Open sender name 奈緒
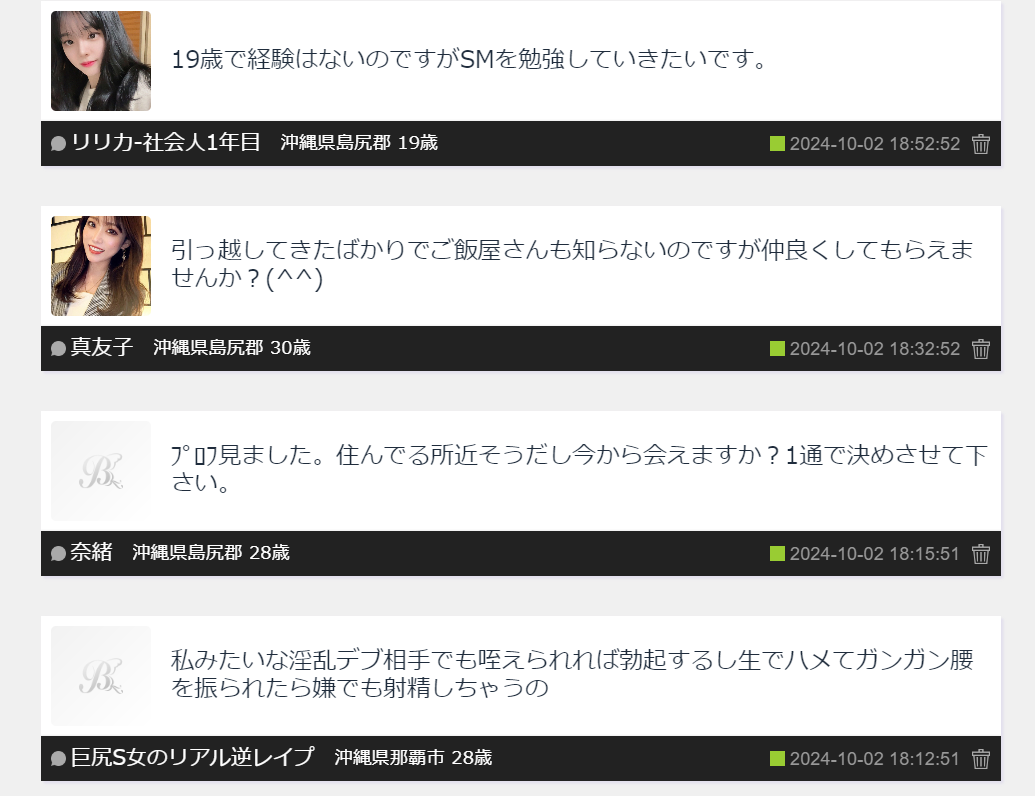Image resolution: width=1035 pixels, height=796 pixels. [92, 552]
